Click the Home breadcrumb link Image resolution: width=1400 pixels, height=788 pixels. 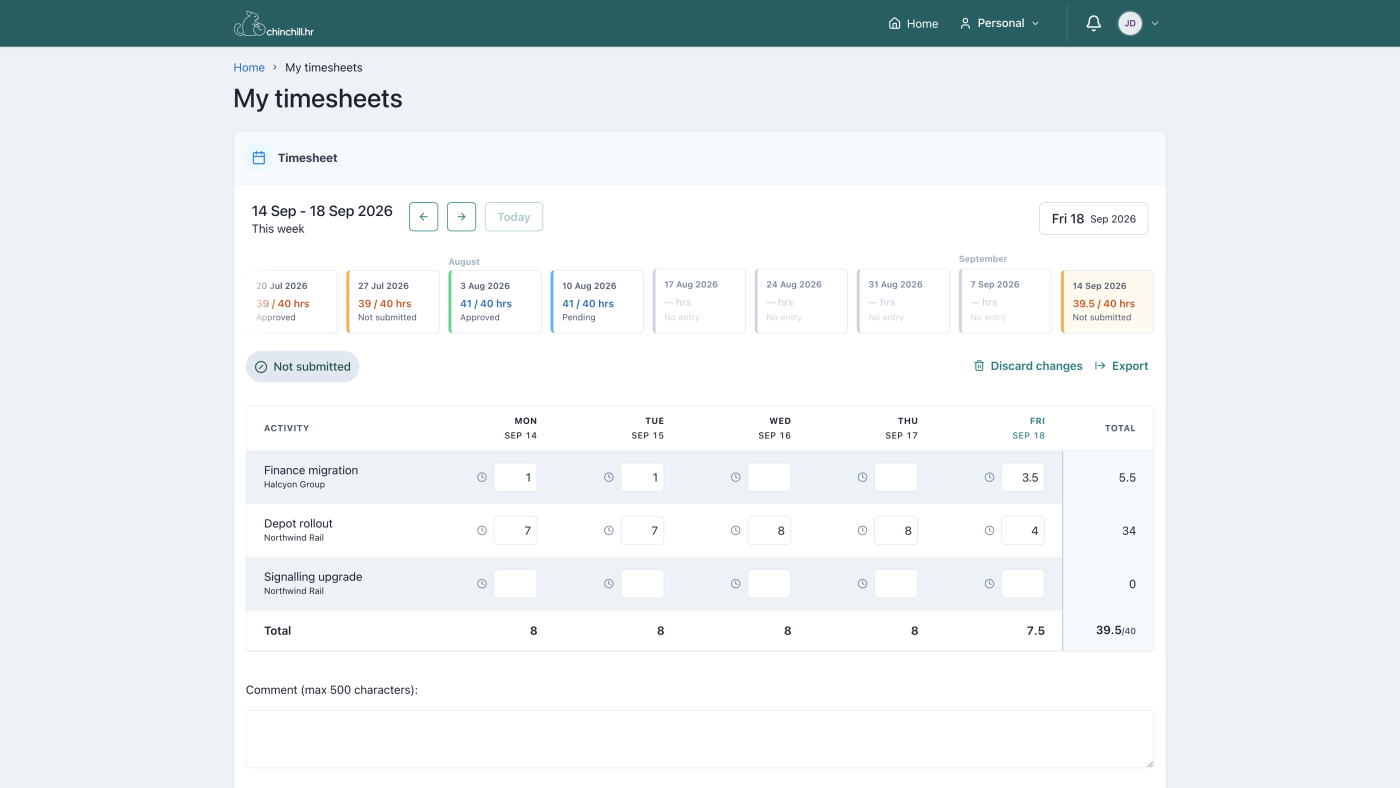click(249, 68)
